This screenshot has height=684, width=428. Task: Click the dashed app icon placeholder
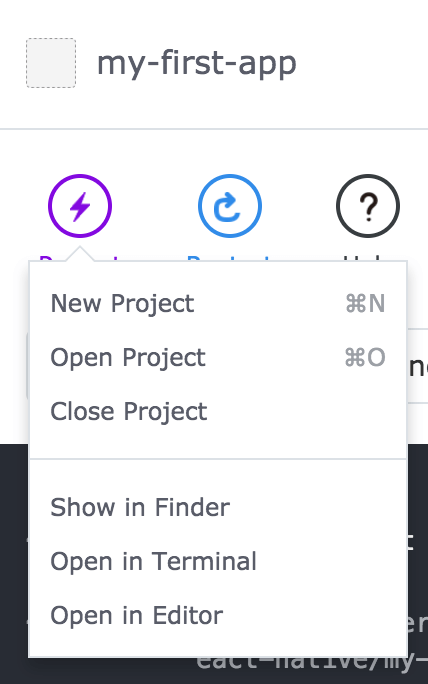(x=51, y=63)
